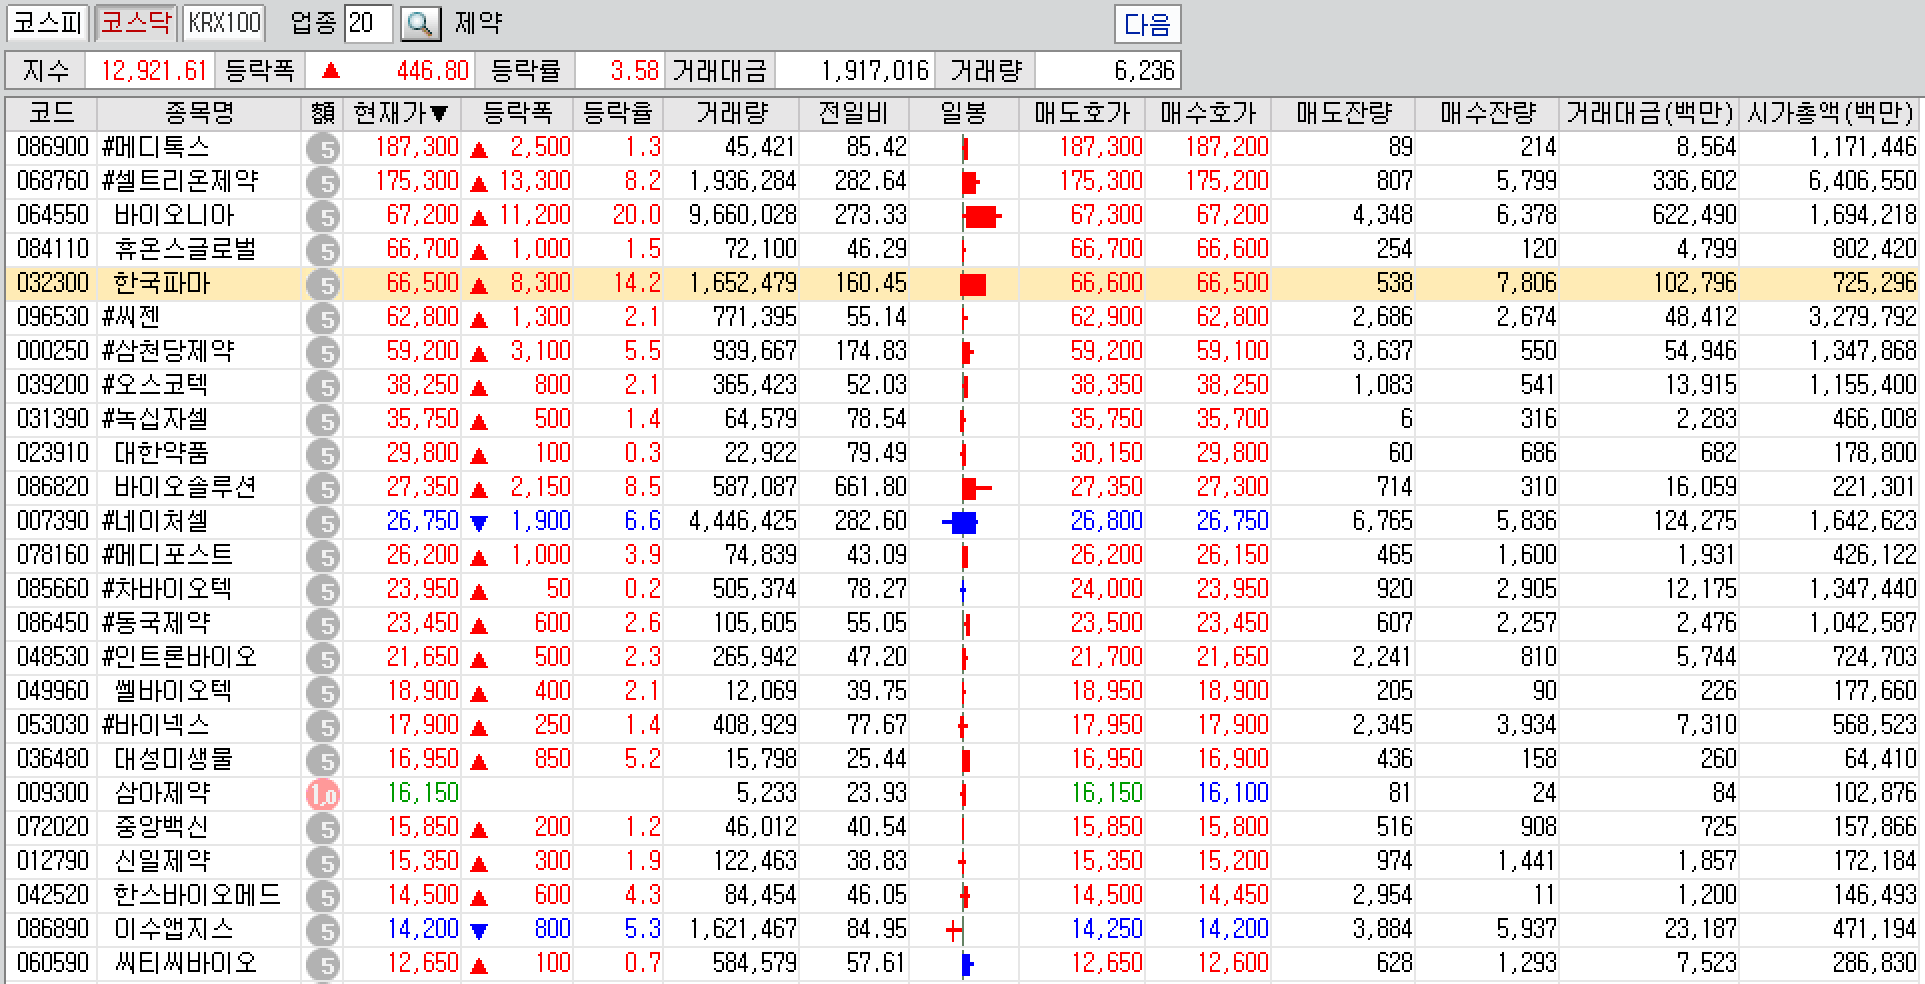Click the 일봉 column header

point(964,113)
